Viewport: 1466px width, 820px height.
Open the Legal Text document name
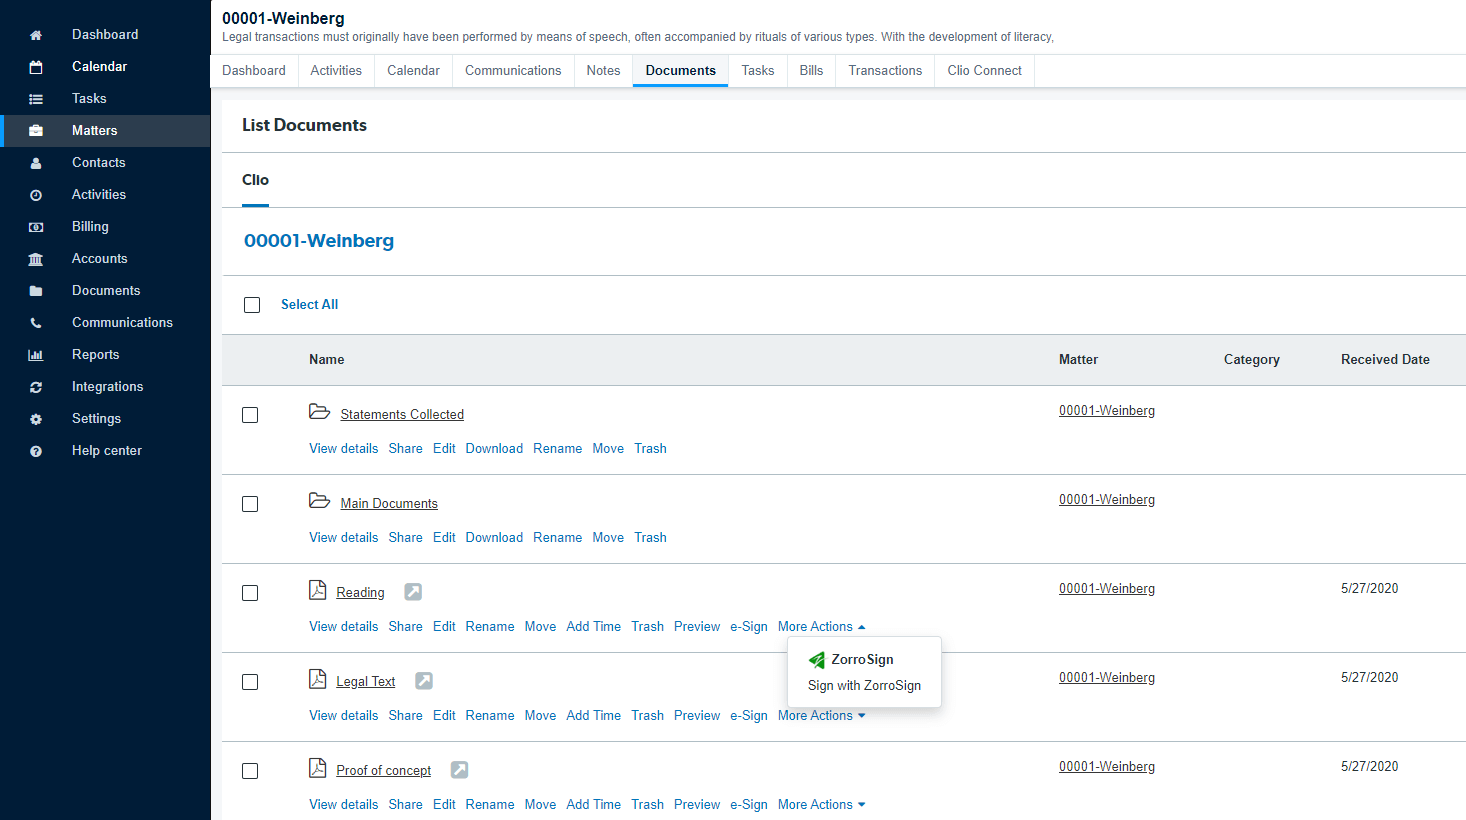[366, 682]
